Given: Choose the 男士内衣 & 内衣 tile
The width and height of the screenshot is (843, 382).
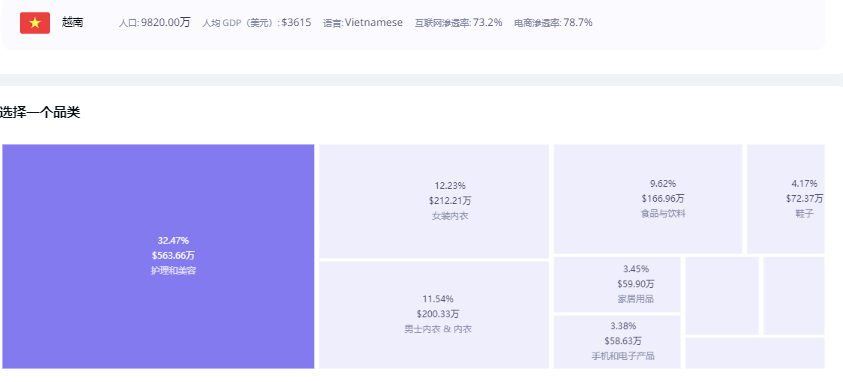Looking at the screenshot, I should coord(434,315).
